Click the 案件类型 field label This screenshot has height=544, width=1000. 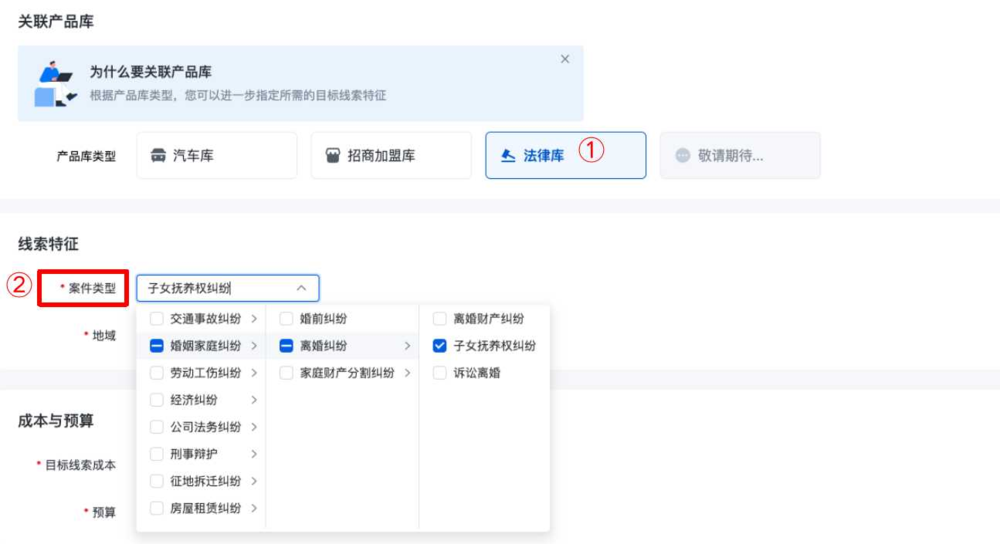tap(92, 288)
